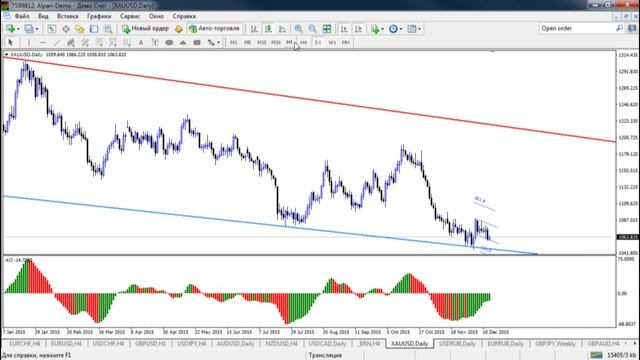Expand the Templates dropdown arrow
This screenshot has height=360, width=640.
(x=419, y=29)
